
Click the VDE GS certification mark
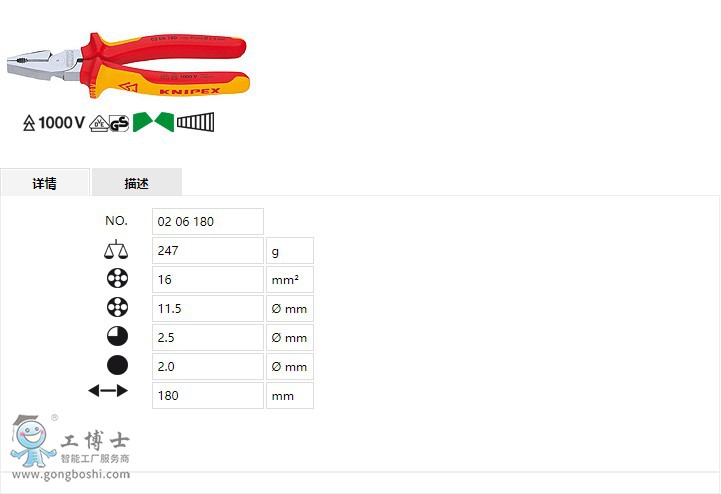coord(109,123)
